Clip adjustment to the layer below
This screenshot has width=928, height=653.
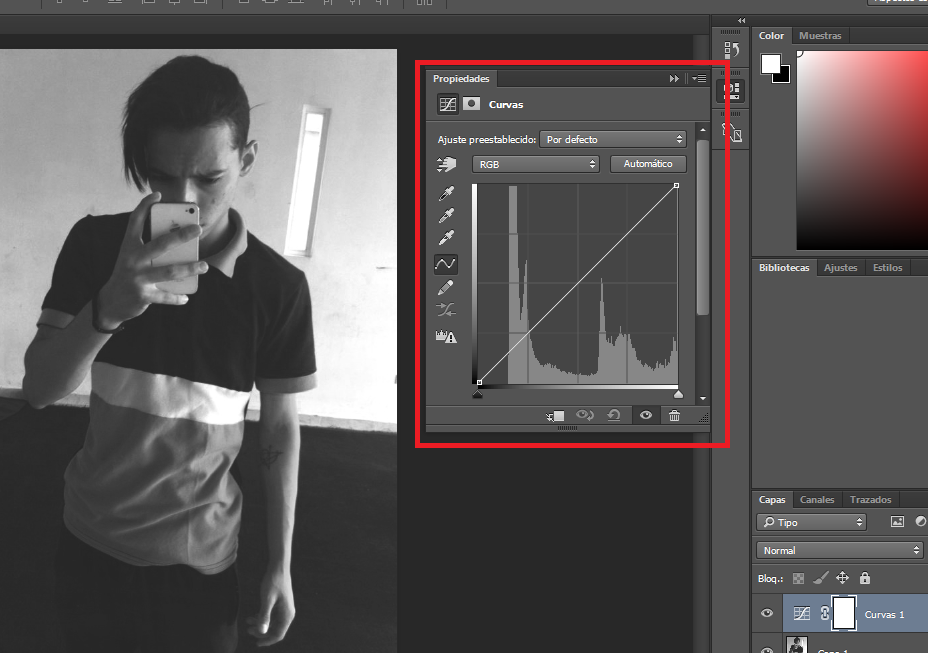[x=555, y=416]
